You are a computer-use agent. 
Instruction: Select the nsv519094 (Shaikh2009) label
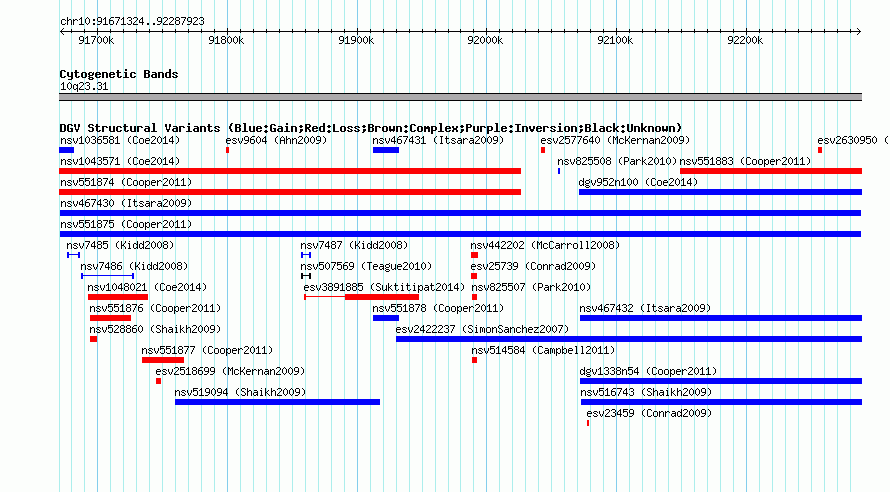[240, 392]
